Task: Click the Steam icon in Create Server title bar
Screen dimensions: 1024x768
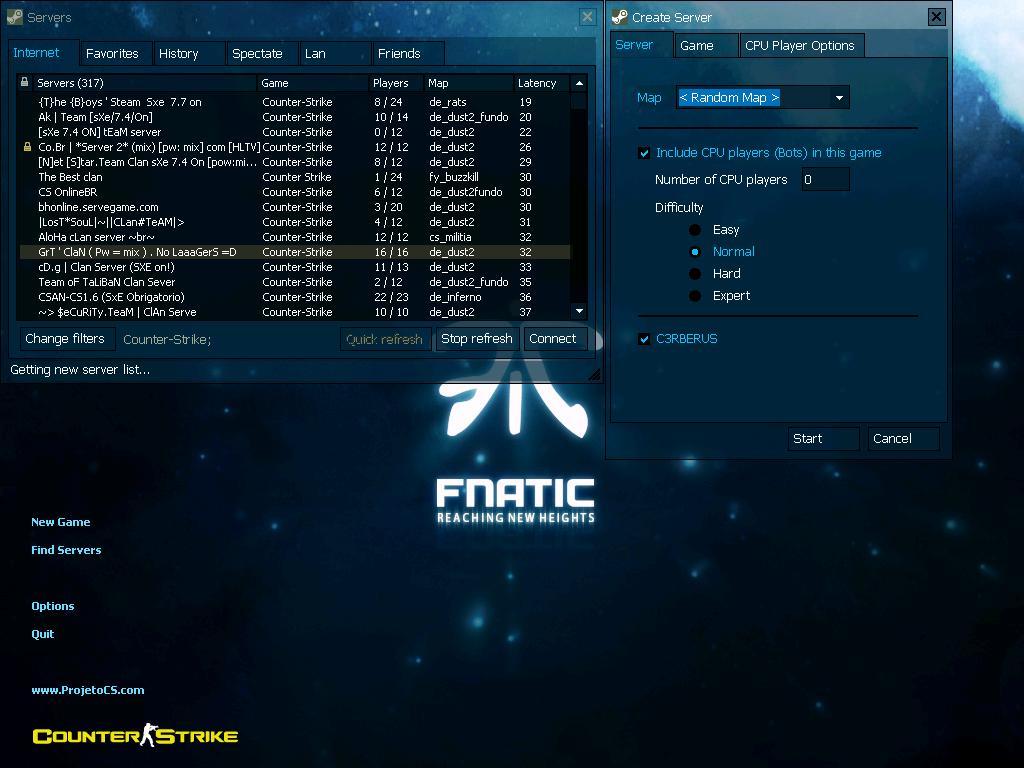Action: click(x=620, y=17)
